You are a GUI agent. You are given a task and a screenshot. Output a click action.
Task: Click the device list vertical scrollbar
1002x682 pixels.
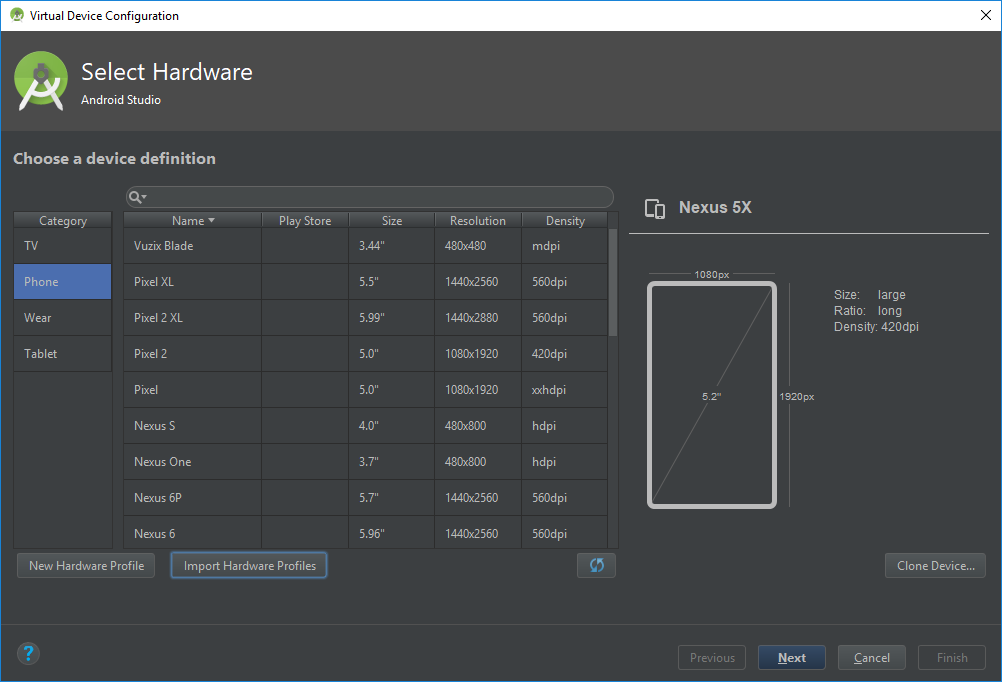pyautogui.click(x=613, y=283)
